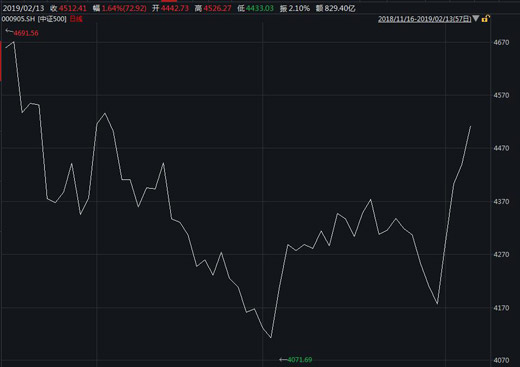Click the 2.10% amplitude value
The image size is (520, 367).
click(299, 8)
